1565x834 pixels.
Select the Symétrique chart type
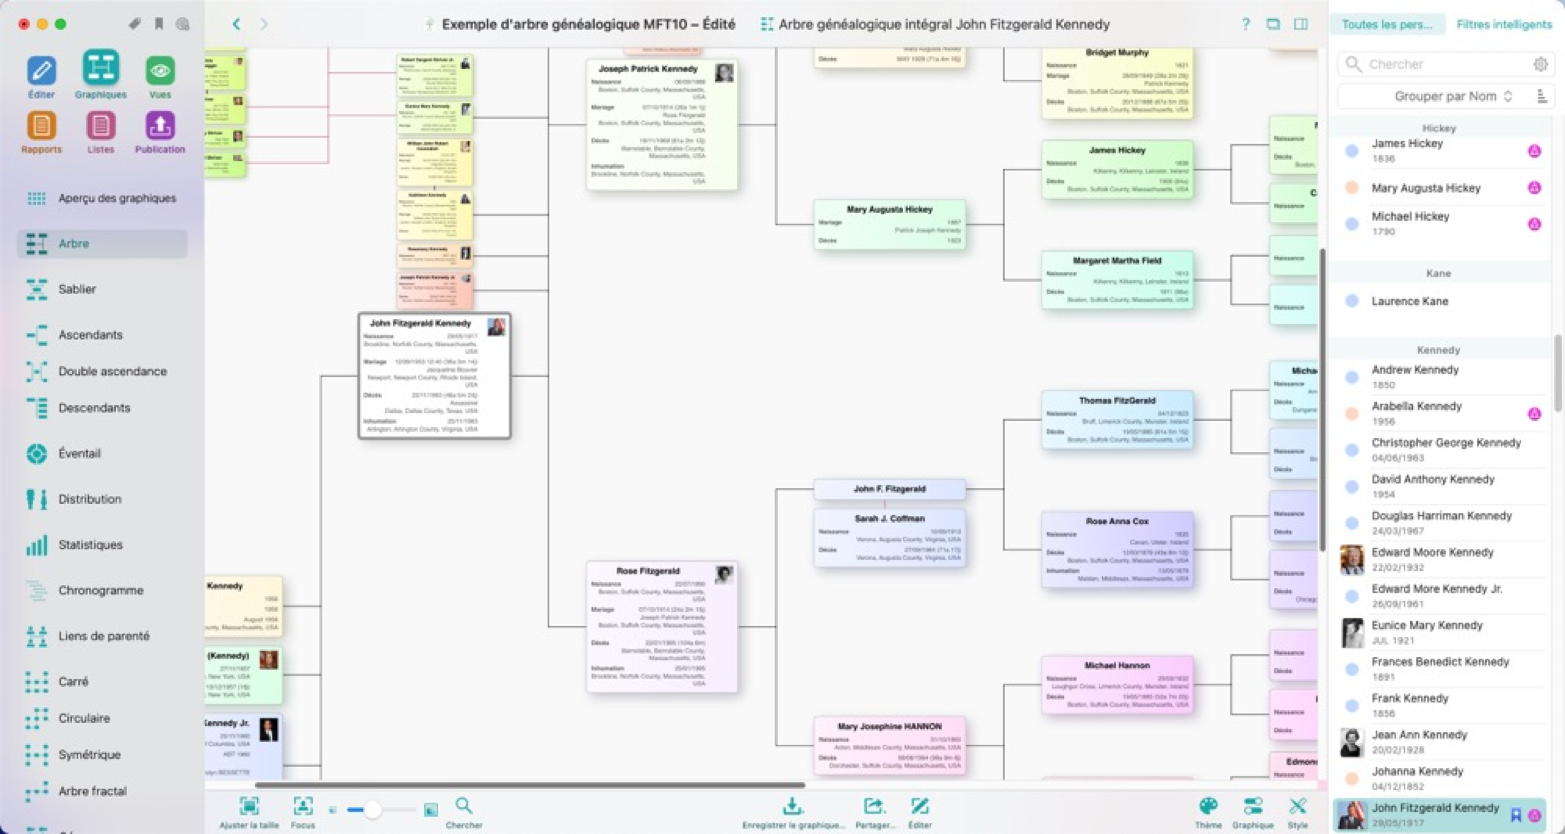[101, 755]
